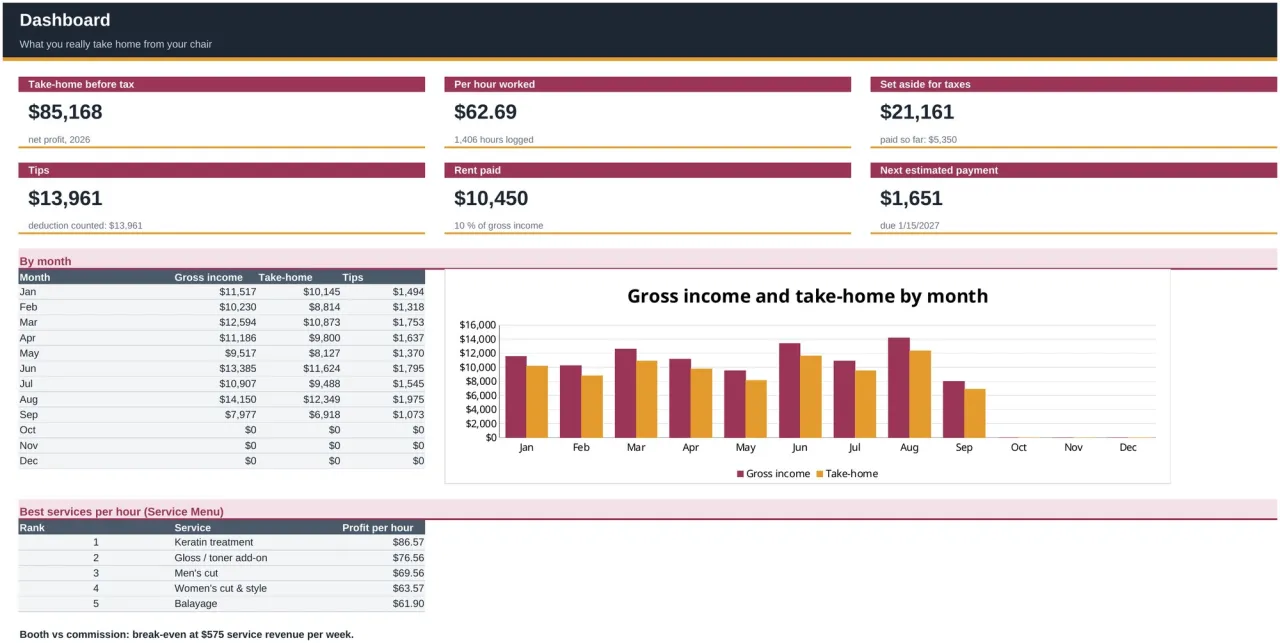Click the chart title 'Gross income and take-home by month'

807,296
